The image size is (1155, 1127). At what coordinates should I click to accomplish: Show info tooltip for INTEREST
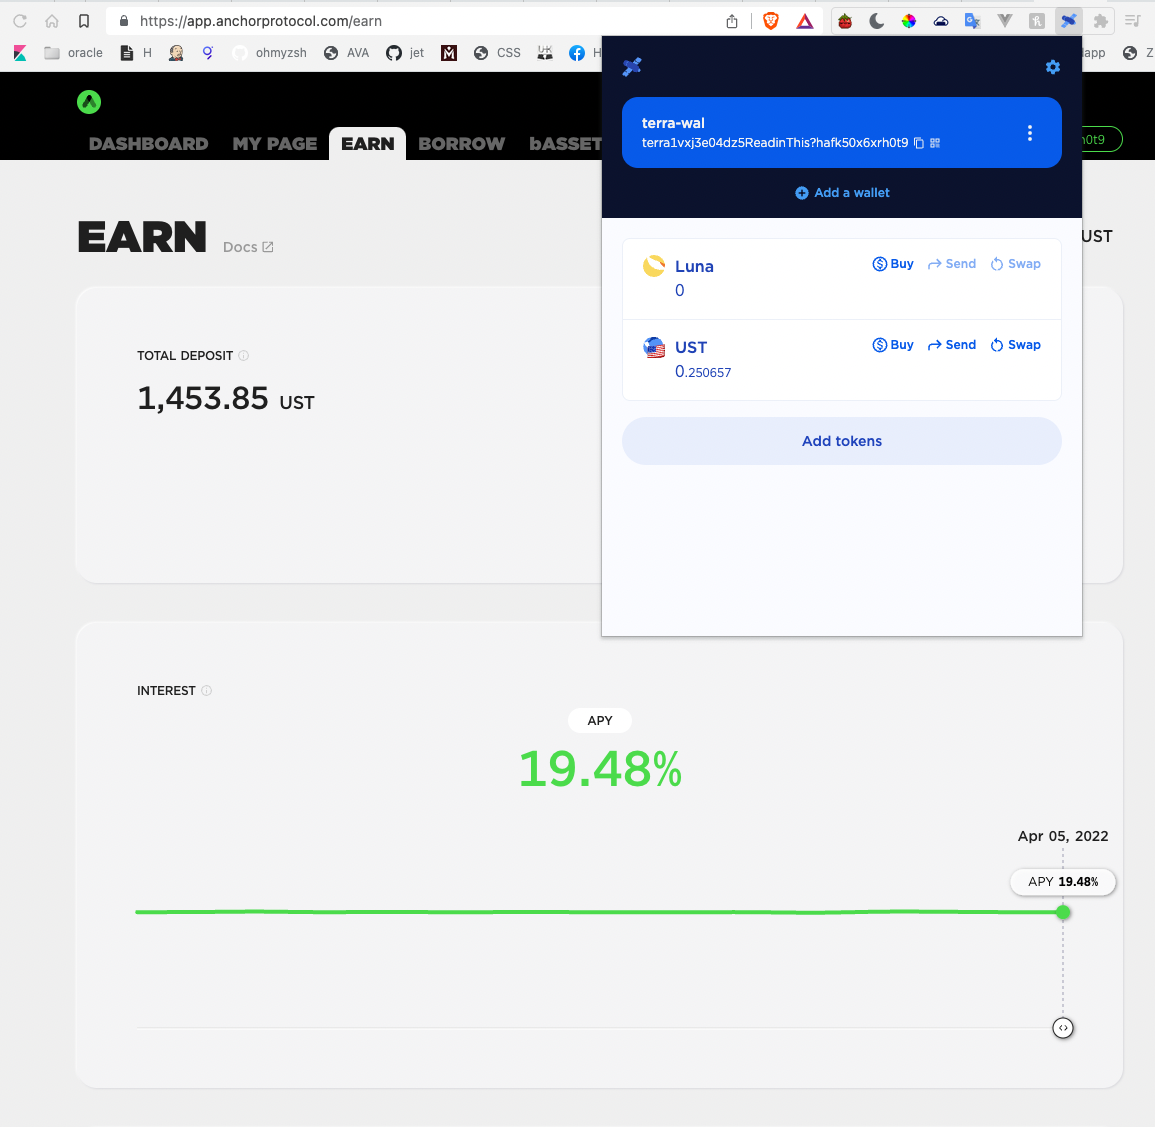point(206,690)
